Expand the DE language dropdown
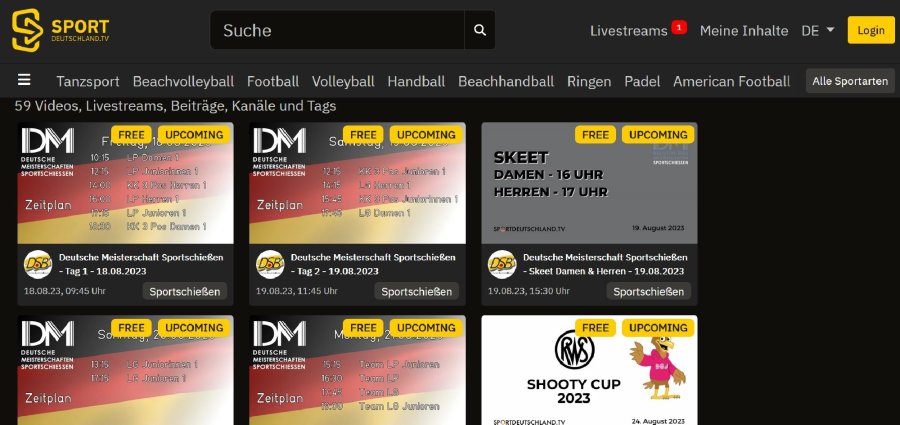Image resolution: width=900 pixels, height=425 pixels. pyautogui.click(x=818, y=30)
